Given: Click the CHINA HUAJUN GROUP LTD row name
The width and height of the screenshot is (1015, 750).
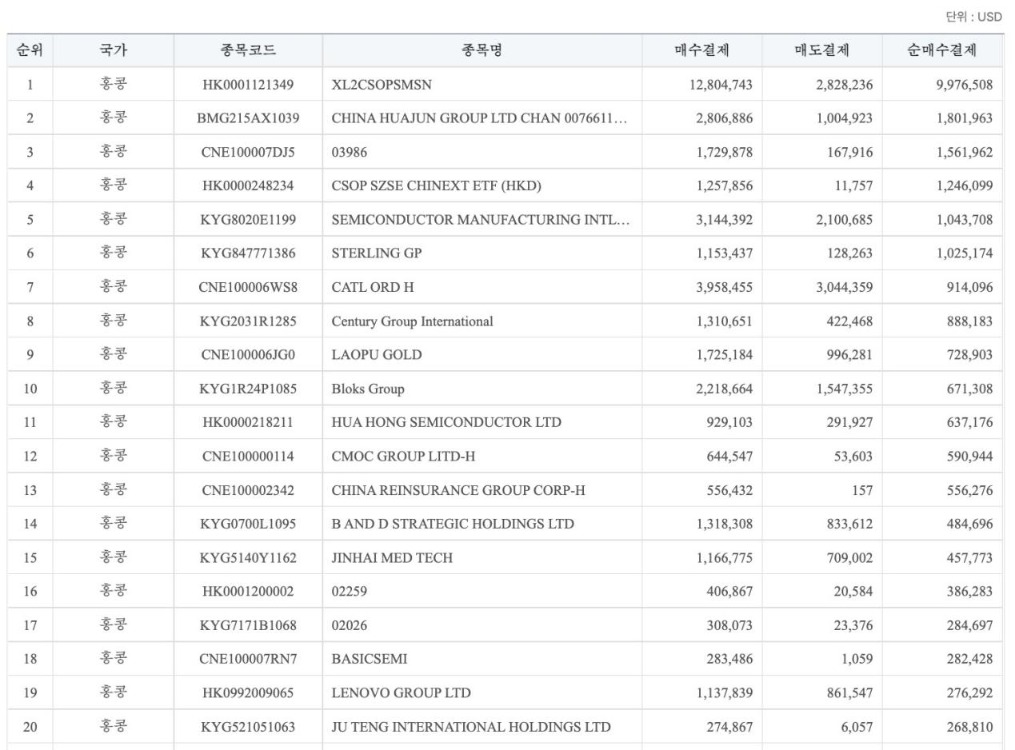Looking at the screenshot, I should coord(479,118).
